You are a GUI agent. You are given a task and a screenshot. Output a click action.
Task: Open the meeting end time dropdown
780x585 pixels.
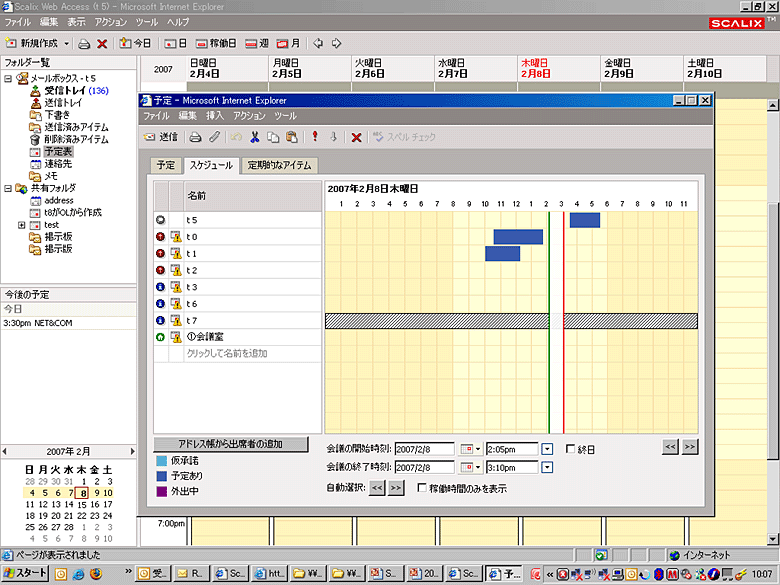click(x=547, y=468)
